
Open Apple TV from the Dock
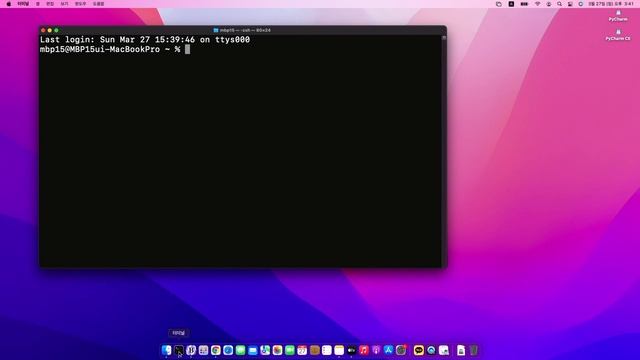click(x=351, y=350)
